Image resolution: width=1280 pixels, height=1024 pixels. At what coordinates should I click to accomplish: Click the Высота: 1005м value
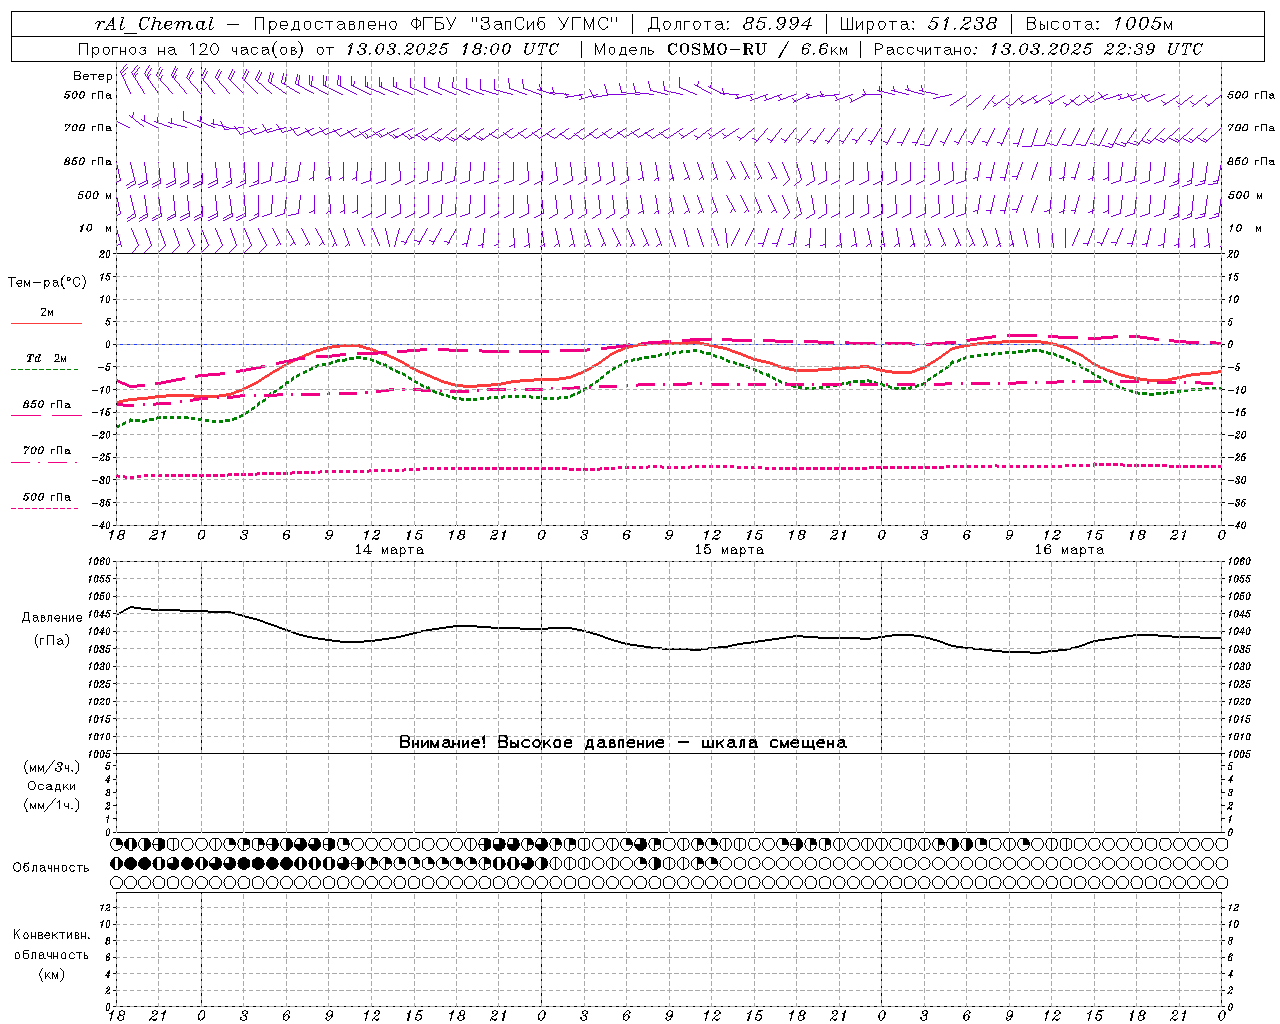1099,24
